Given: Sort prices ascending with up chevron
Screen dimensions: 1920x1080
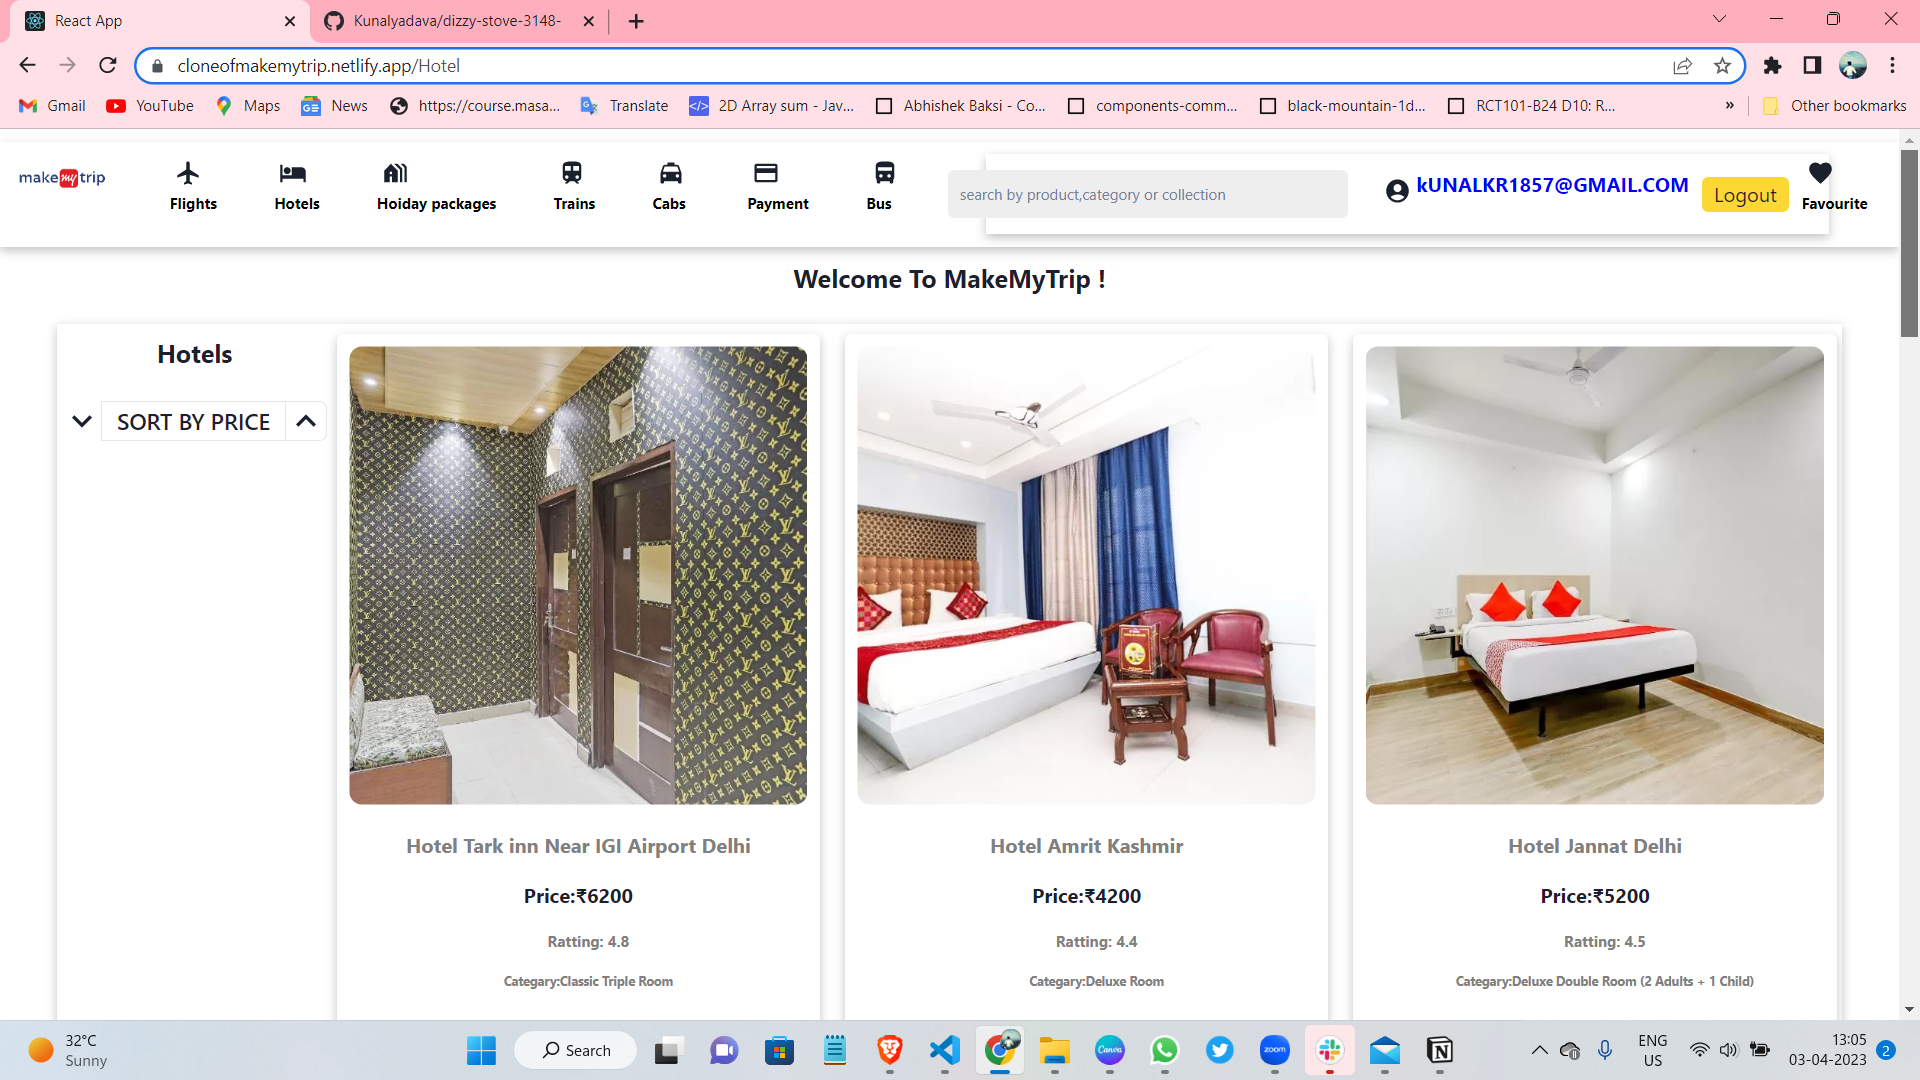Looking at the screenshot, I should pyautogui.click(x=306, y=421).
